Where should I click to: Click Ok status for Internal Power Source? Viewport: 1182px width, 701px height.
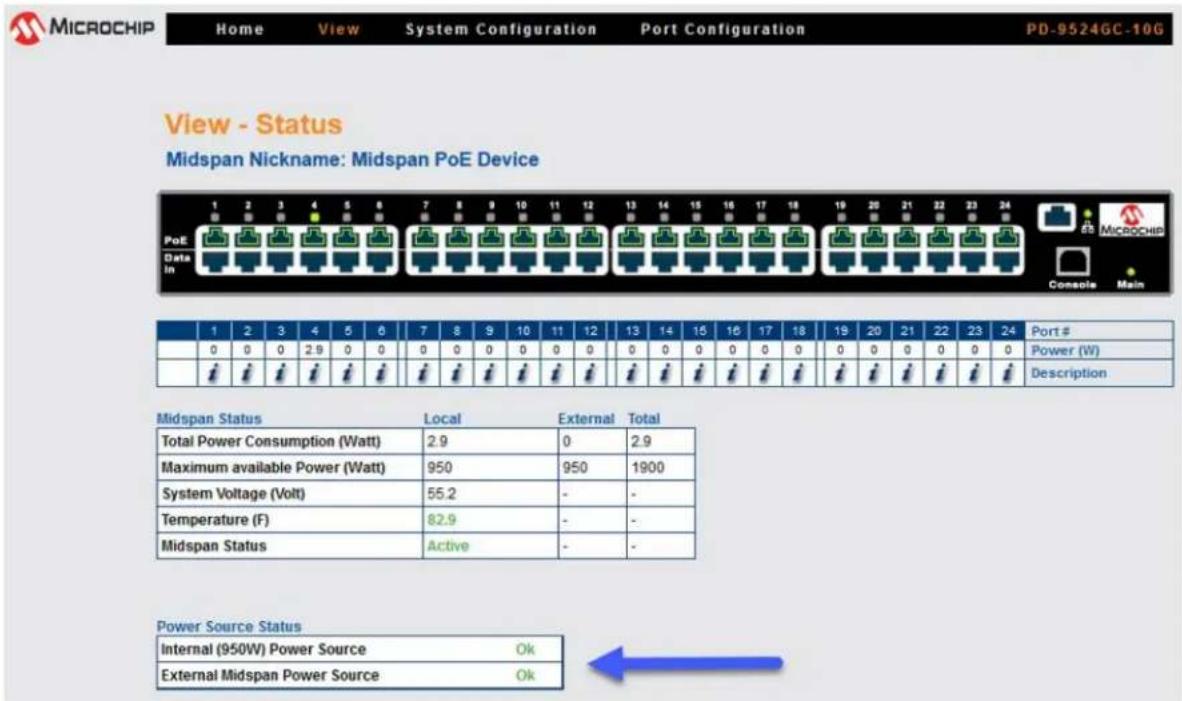[525, 649]
